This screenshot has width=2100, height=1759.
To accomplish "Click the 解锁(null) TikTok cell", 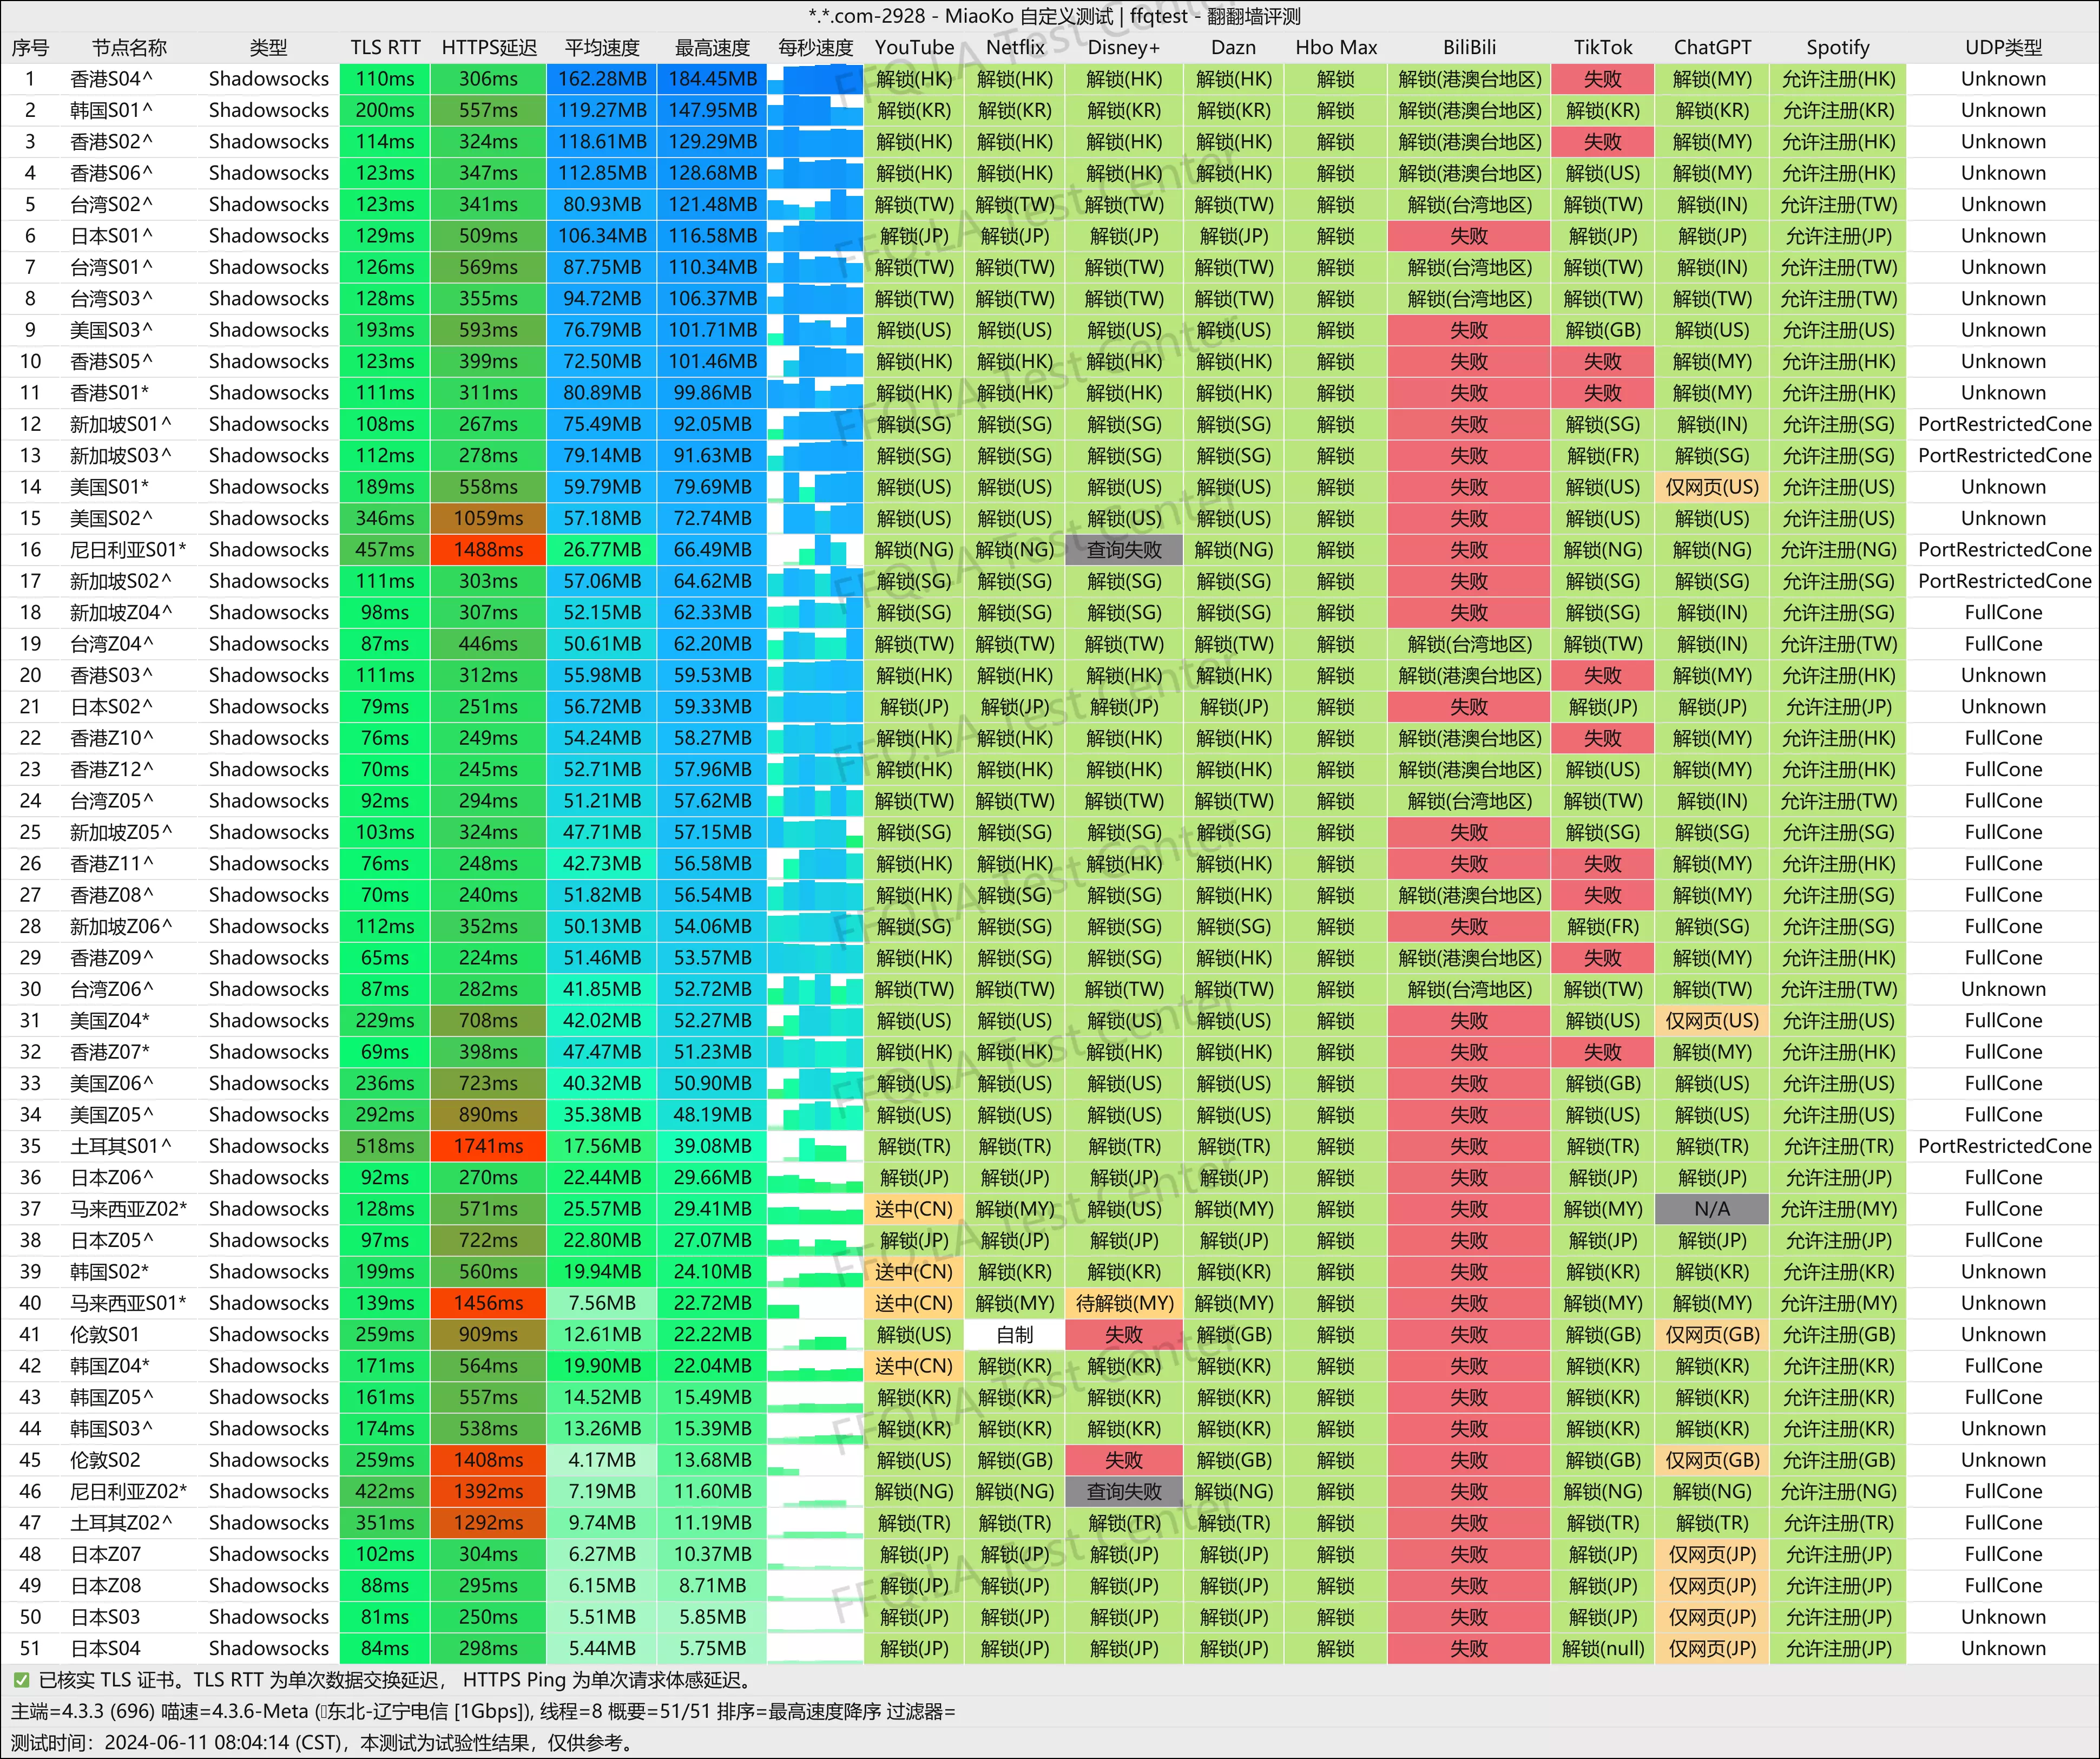I will click(1602, 1649).
